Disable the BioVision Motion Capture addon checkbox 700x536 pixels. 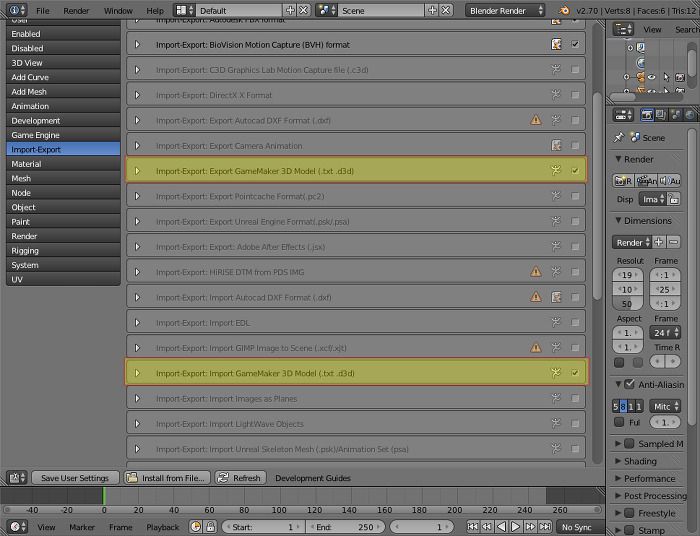coord(575,44)
